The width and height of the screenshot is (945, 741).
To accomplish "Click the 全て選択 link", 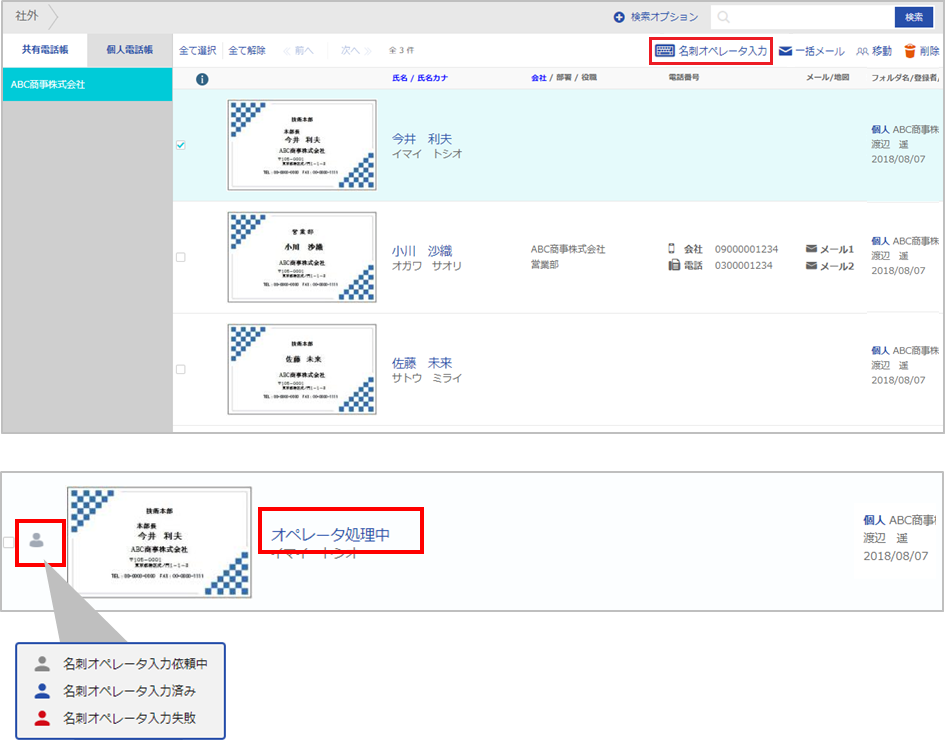I will [197, 50].
